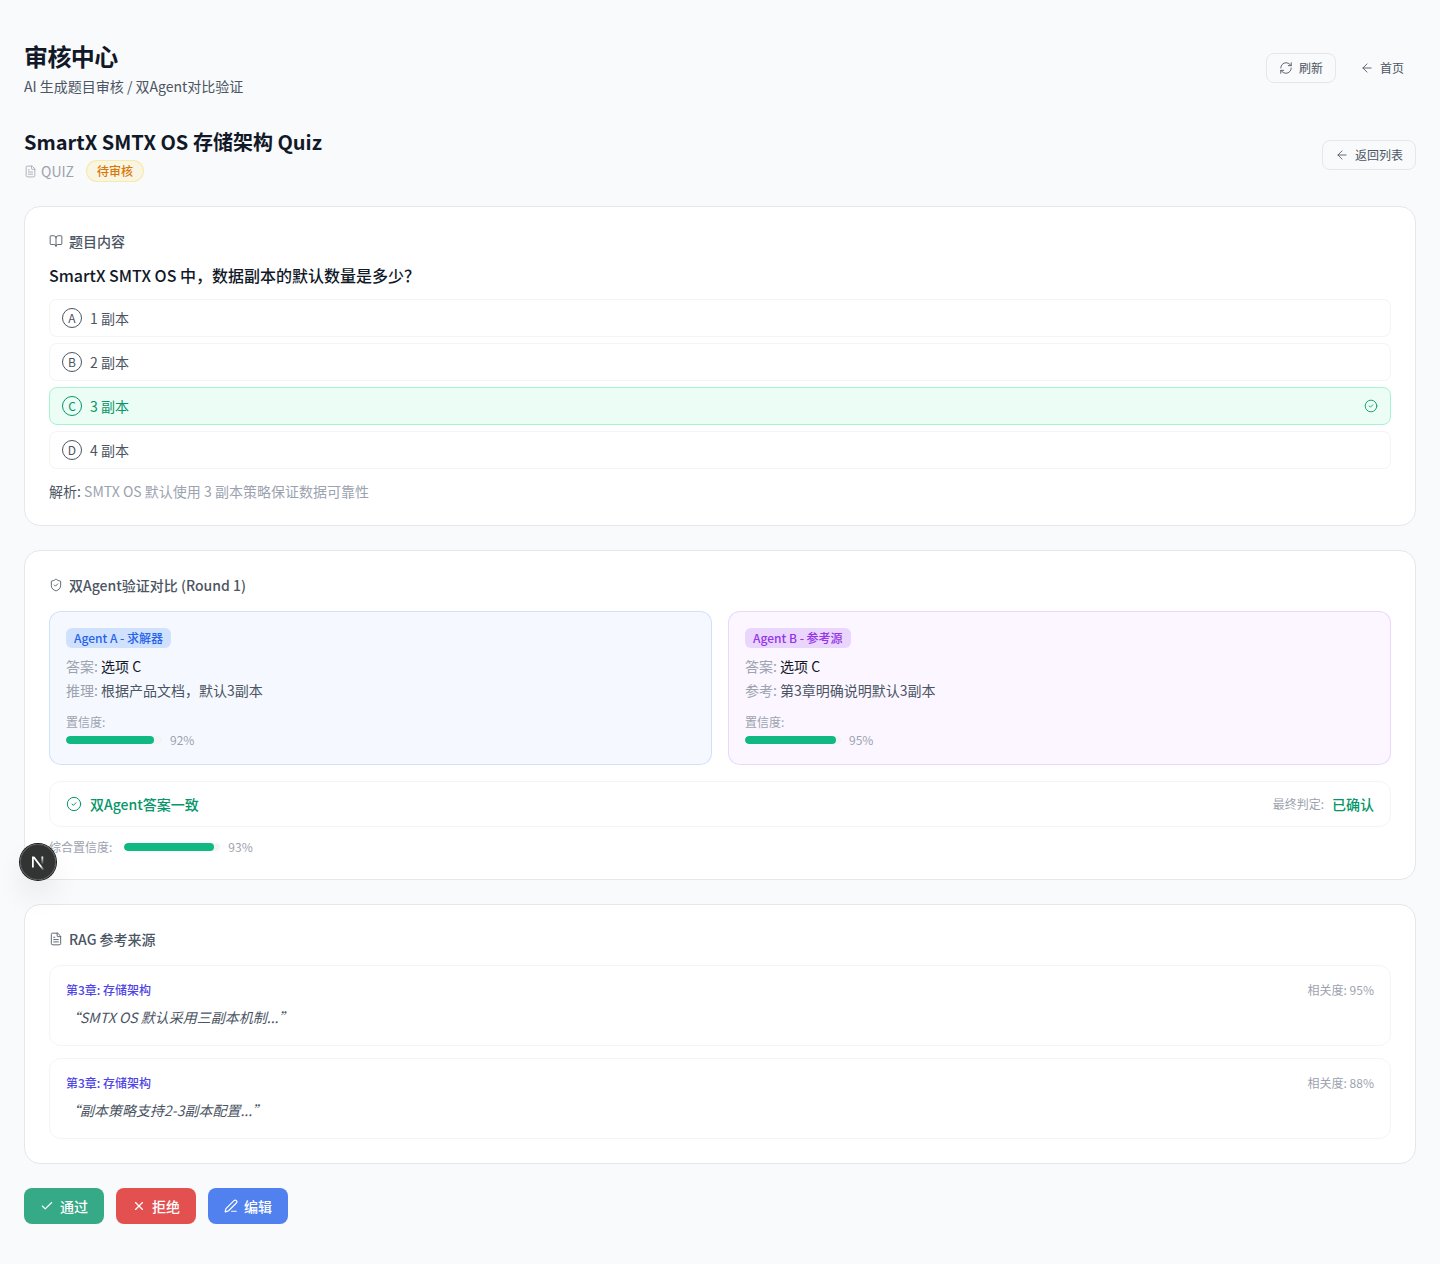This screenshot has width=1440, height=1264.
Task: Click the Next.js dev tools round icon
Action: coord(38,862)
